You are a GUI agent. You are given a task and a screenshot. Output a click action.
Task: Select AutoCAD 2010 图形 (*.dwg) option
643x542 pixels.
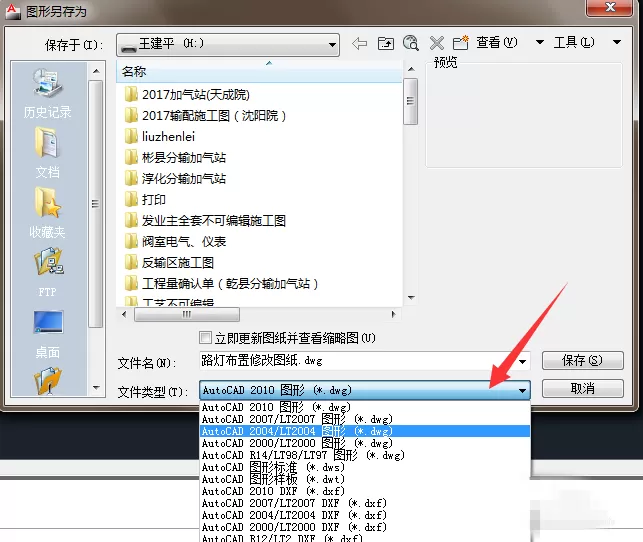[365, 407]
